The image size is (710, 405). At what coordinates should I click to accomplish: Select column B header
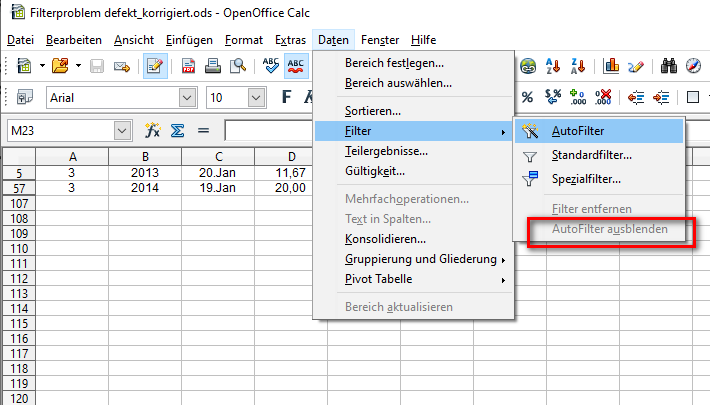tap(145, 156)
